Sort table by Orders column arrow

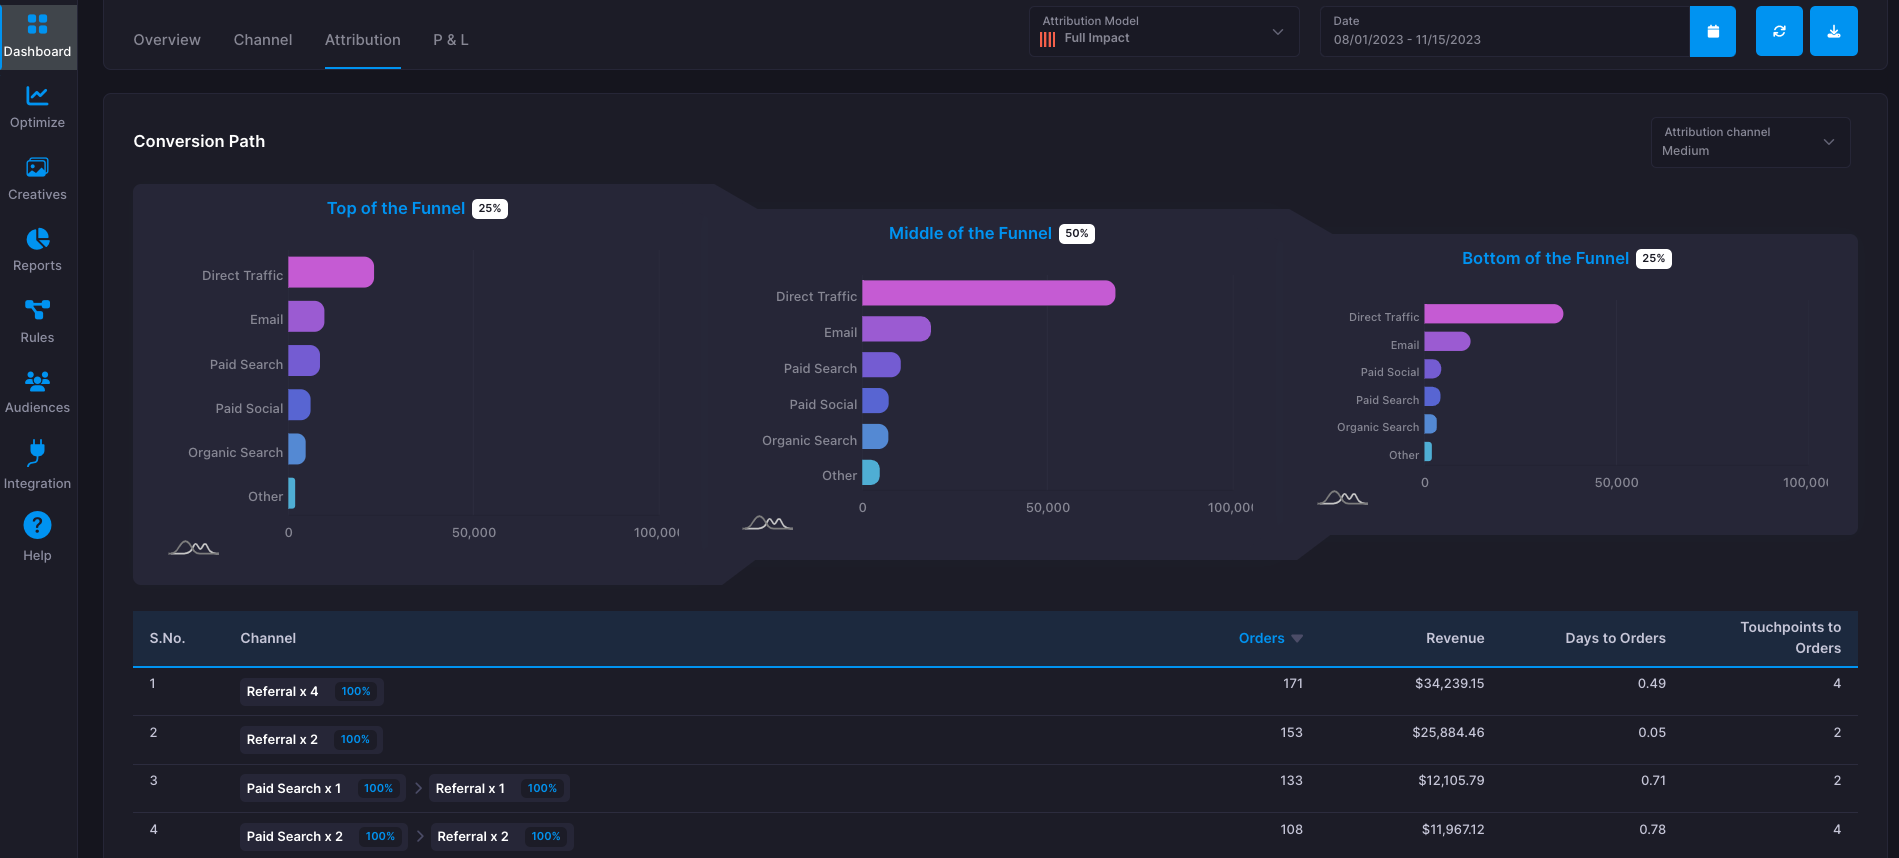(1297, 638)
